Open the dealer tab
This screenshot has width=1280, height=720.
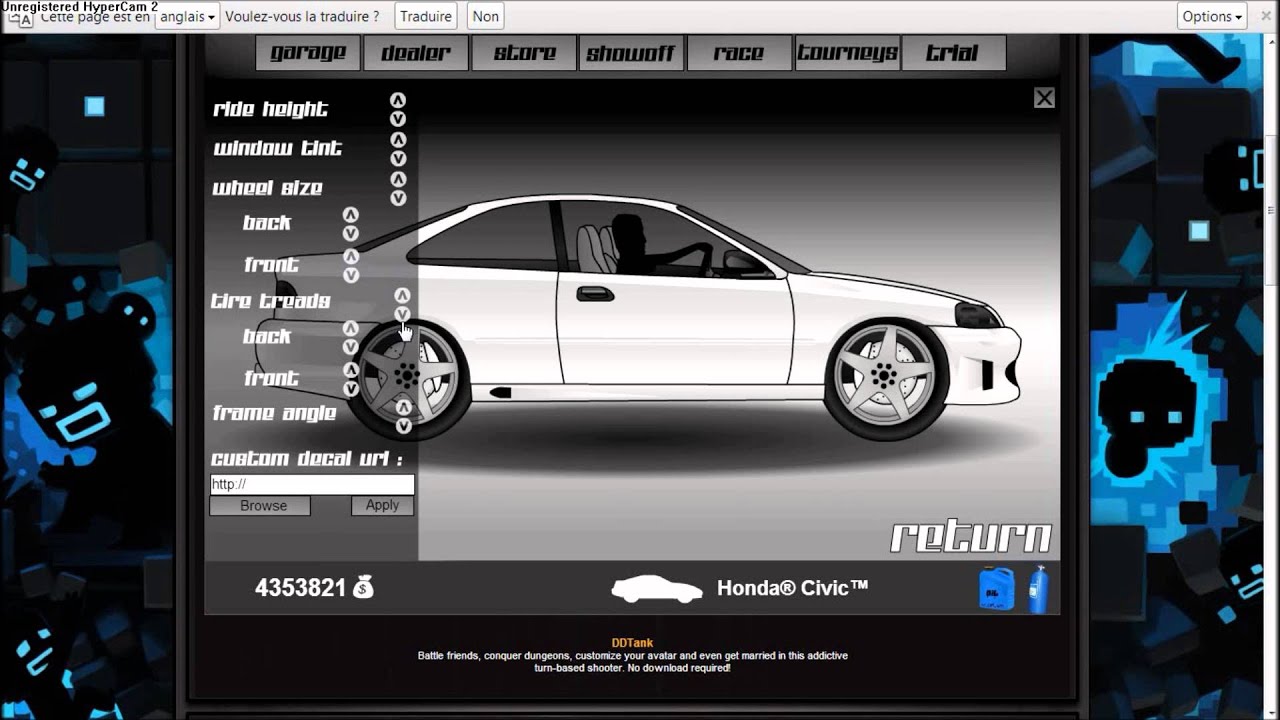(416, 53)
